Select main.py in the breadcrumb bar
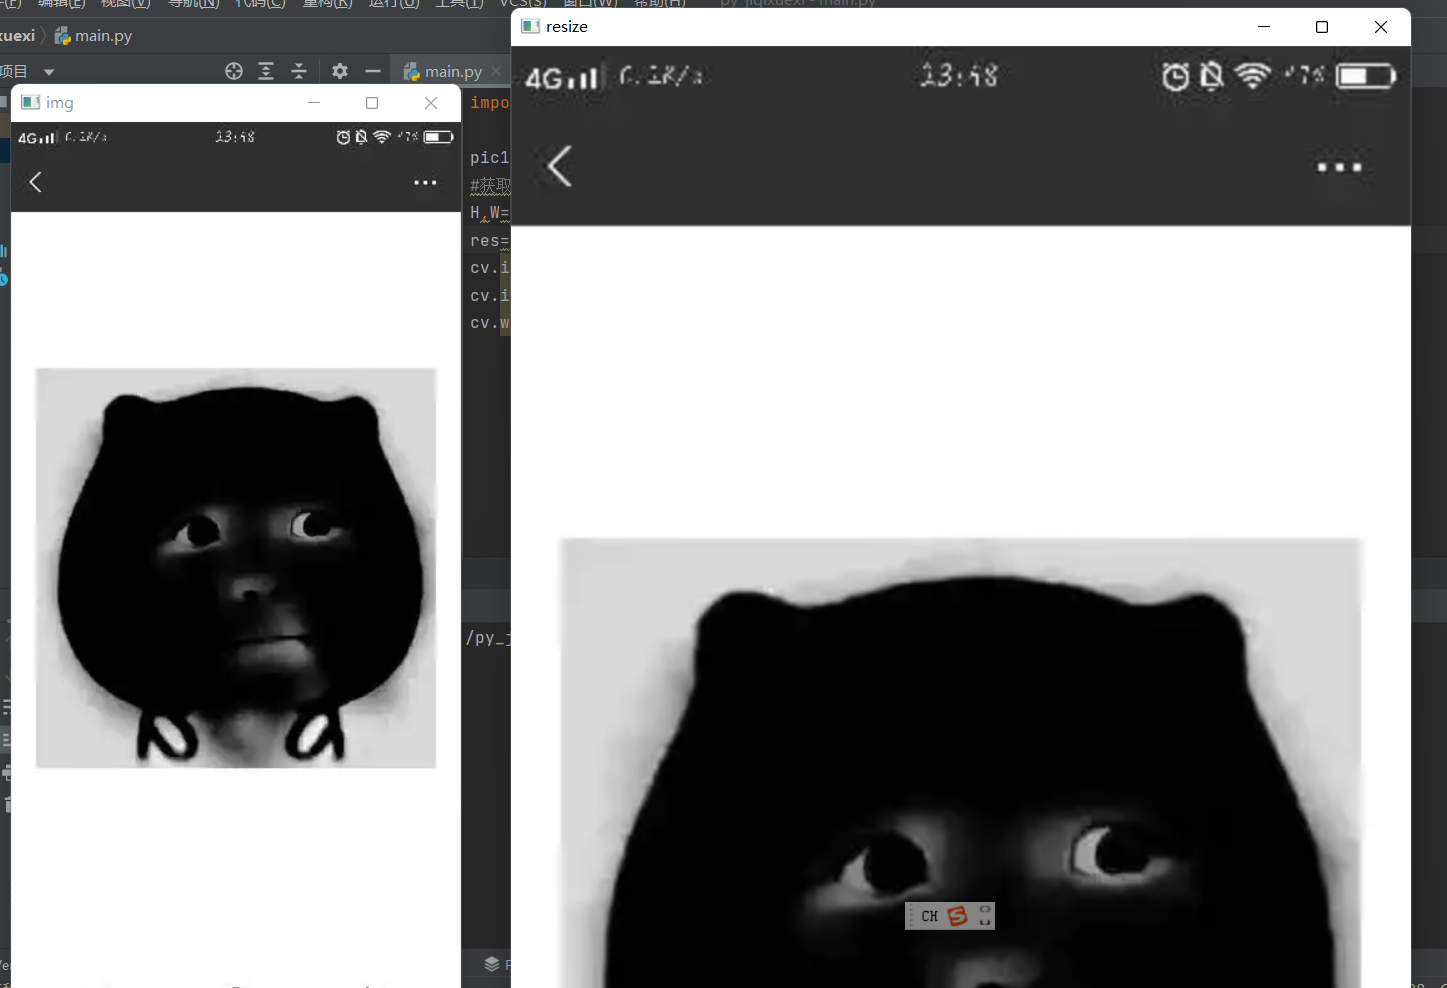 [x=93, y=36]
